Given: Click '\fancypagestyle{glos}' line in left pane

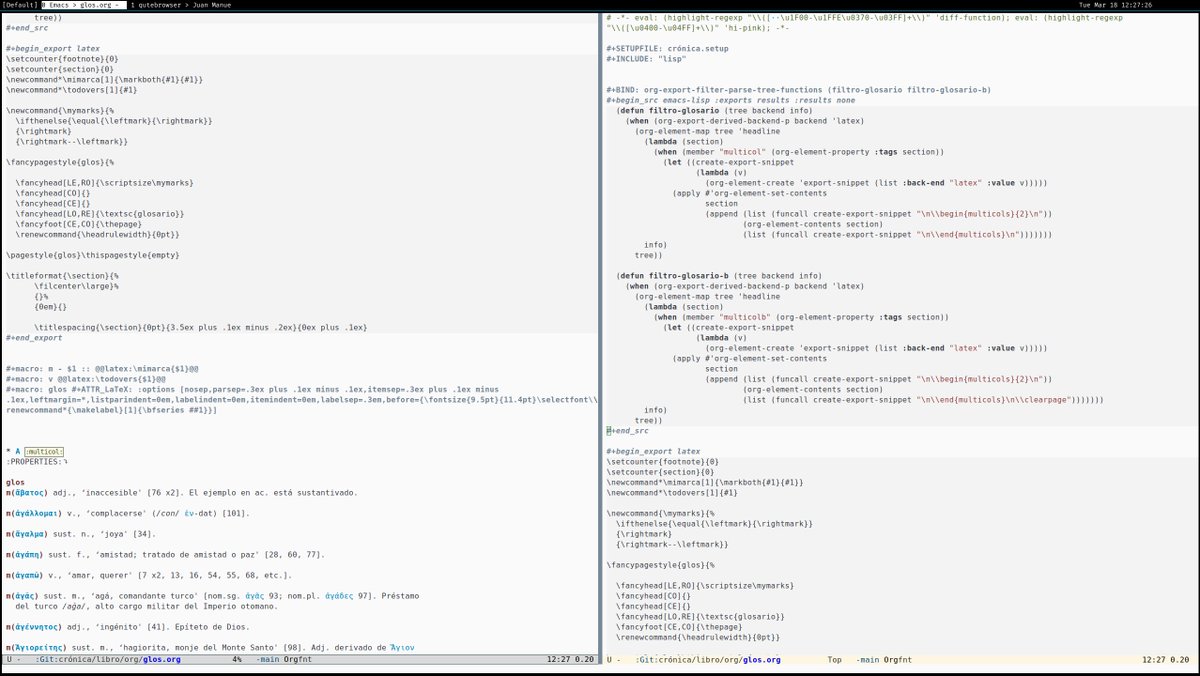Looking at the screenshot, I should pos(60,162).
